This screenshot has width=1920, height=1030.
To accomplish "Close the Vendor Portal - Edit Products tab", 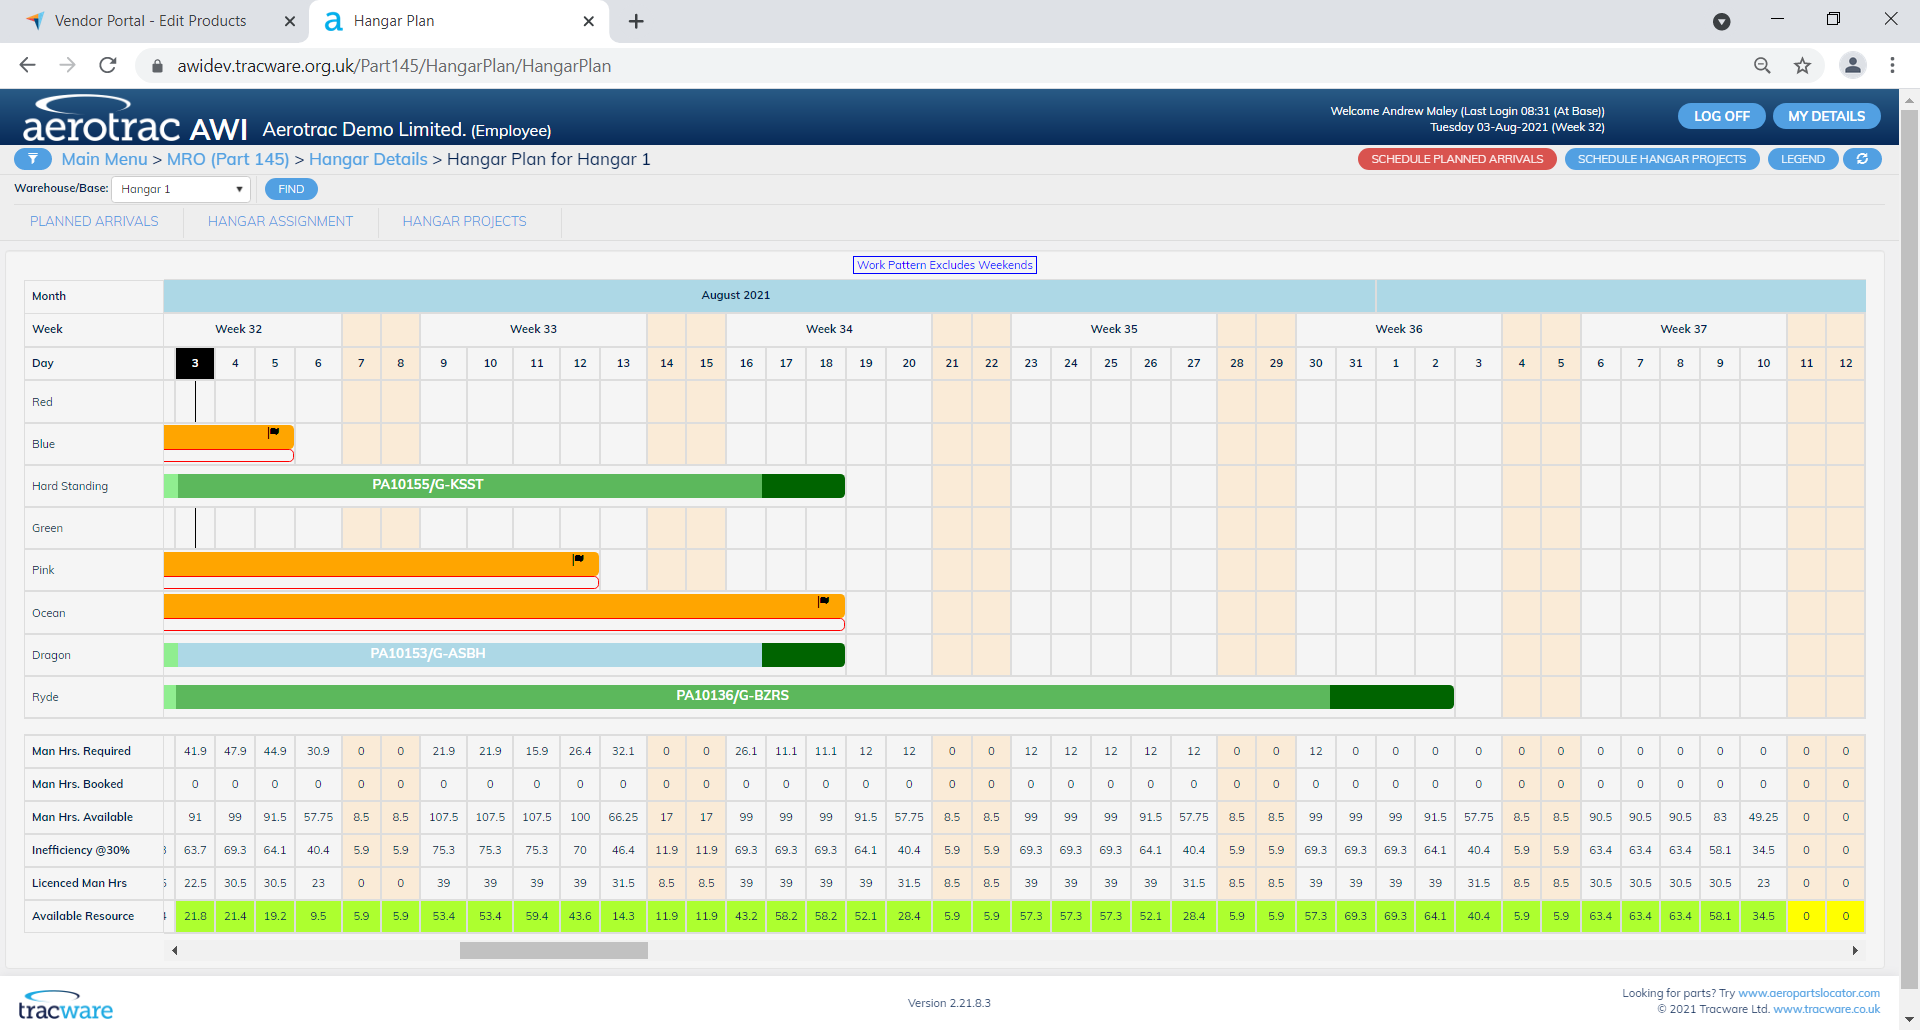I will pyautogui.click(x=290, y=21).
